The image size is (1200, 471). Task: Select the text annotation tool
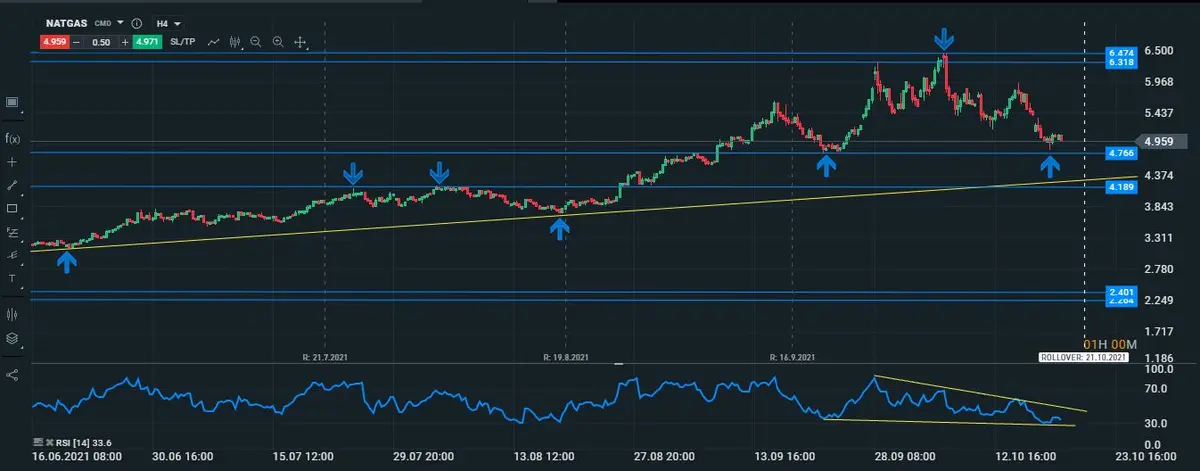click(12, 279)
